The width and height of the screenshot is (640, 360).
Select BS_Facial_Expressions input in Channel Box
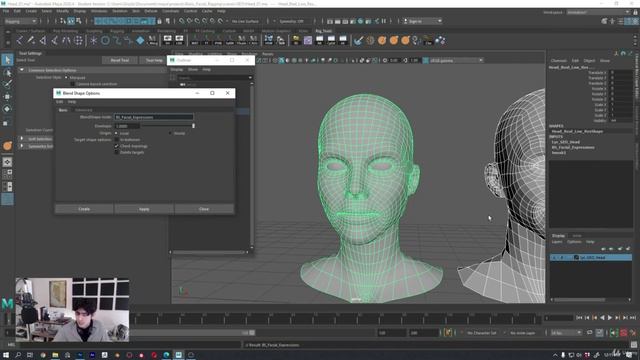(573, 147)
